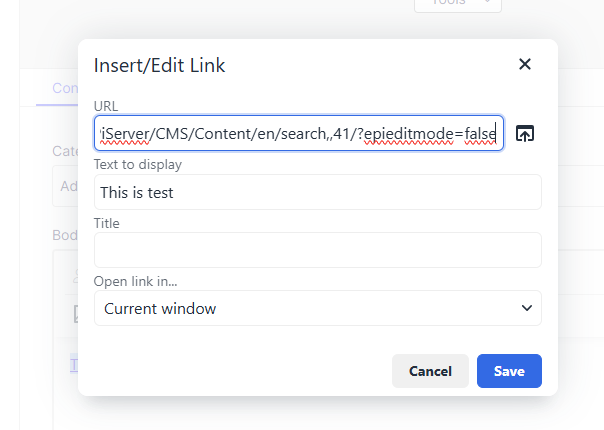Image resolution: width=604 pixels, height=430 pixels.
Task: Click the 'Text to display' label
Action: point(137,164)
